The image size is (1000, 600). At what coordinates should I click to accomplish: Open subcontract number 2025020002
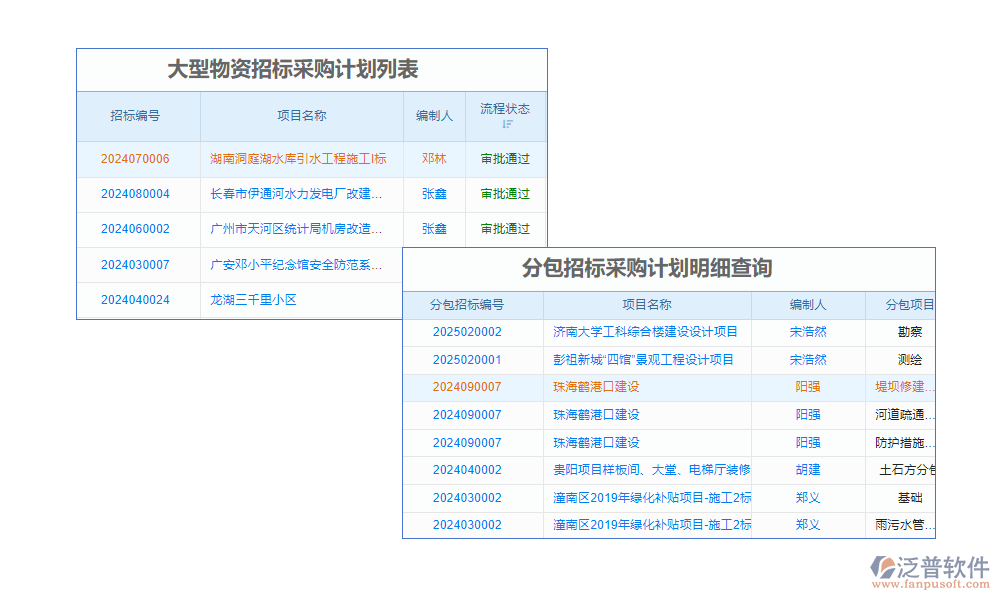pos(470,332)
